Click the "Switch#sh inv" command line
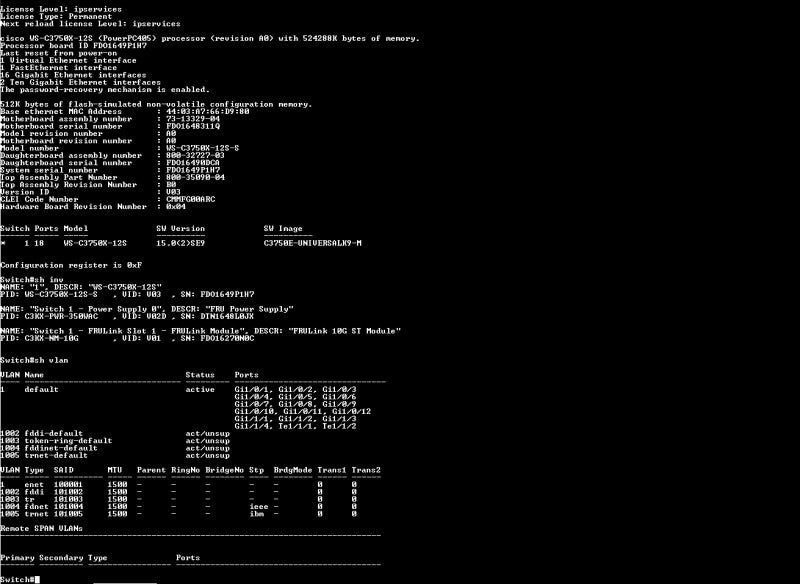This screenshot has height=584, width=800. 32,280
